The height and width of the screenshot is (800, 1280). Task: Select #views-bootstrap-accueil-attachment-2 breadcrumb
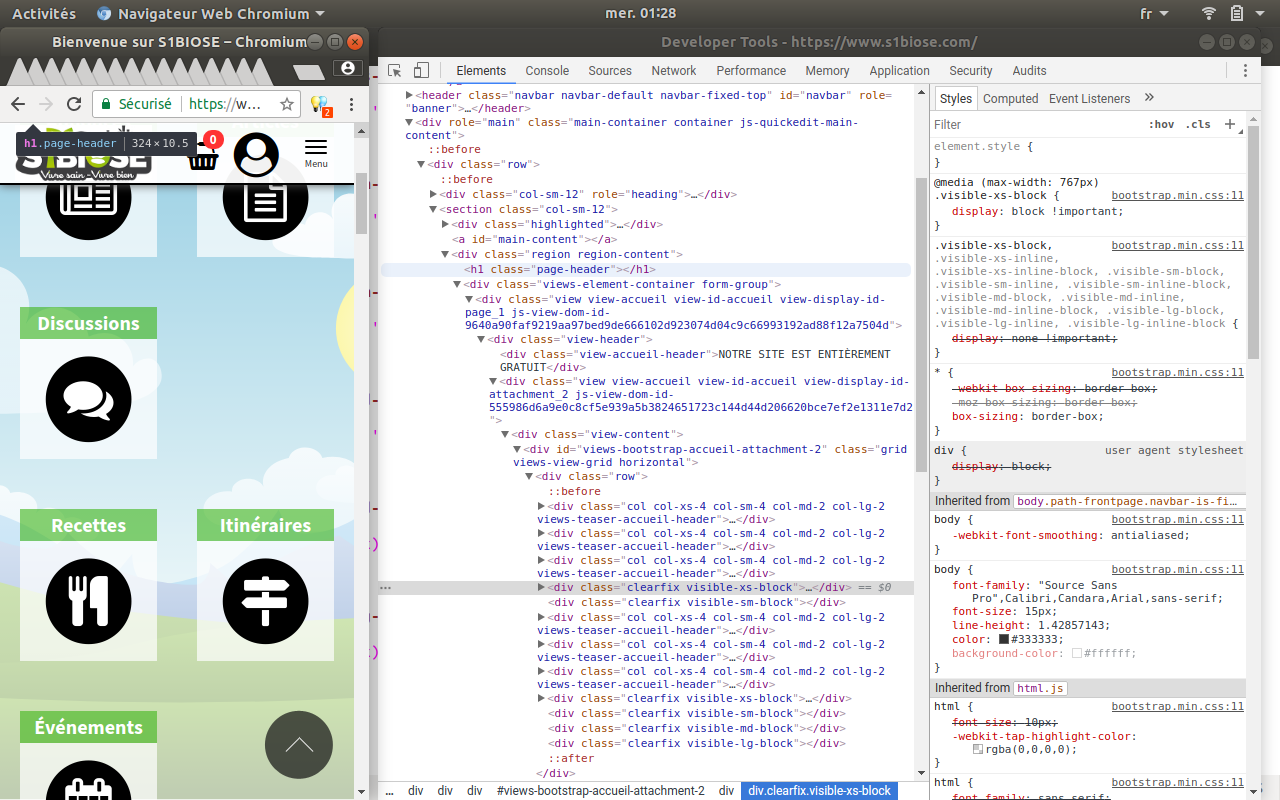coord(600,790)
